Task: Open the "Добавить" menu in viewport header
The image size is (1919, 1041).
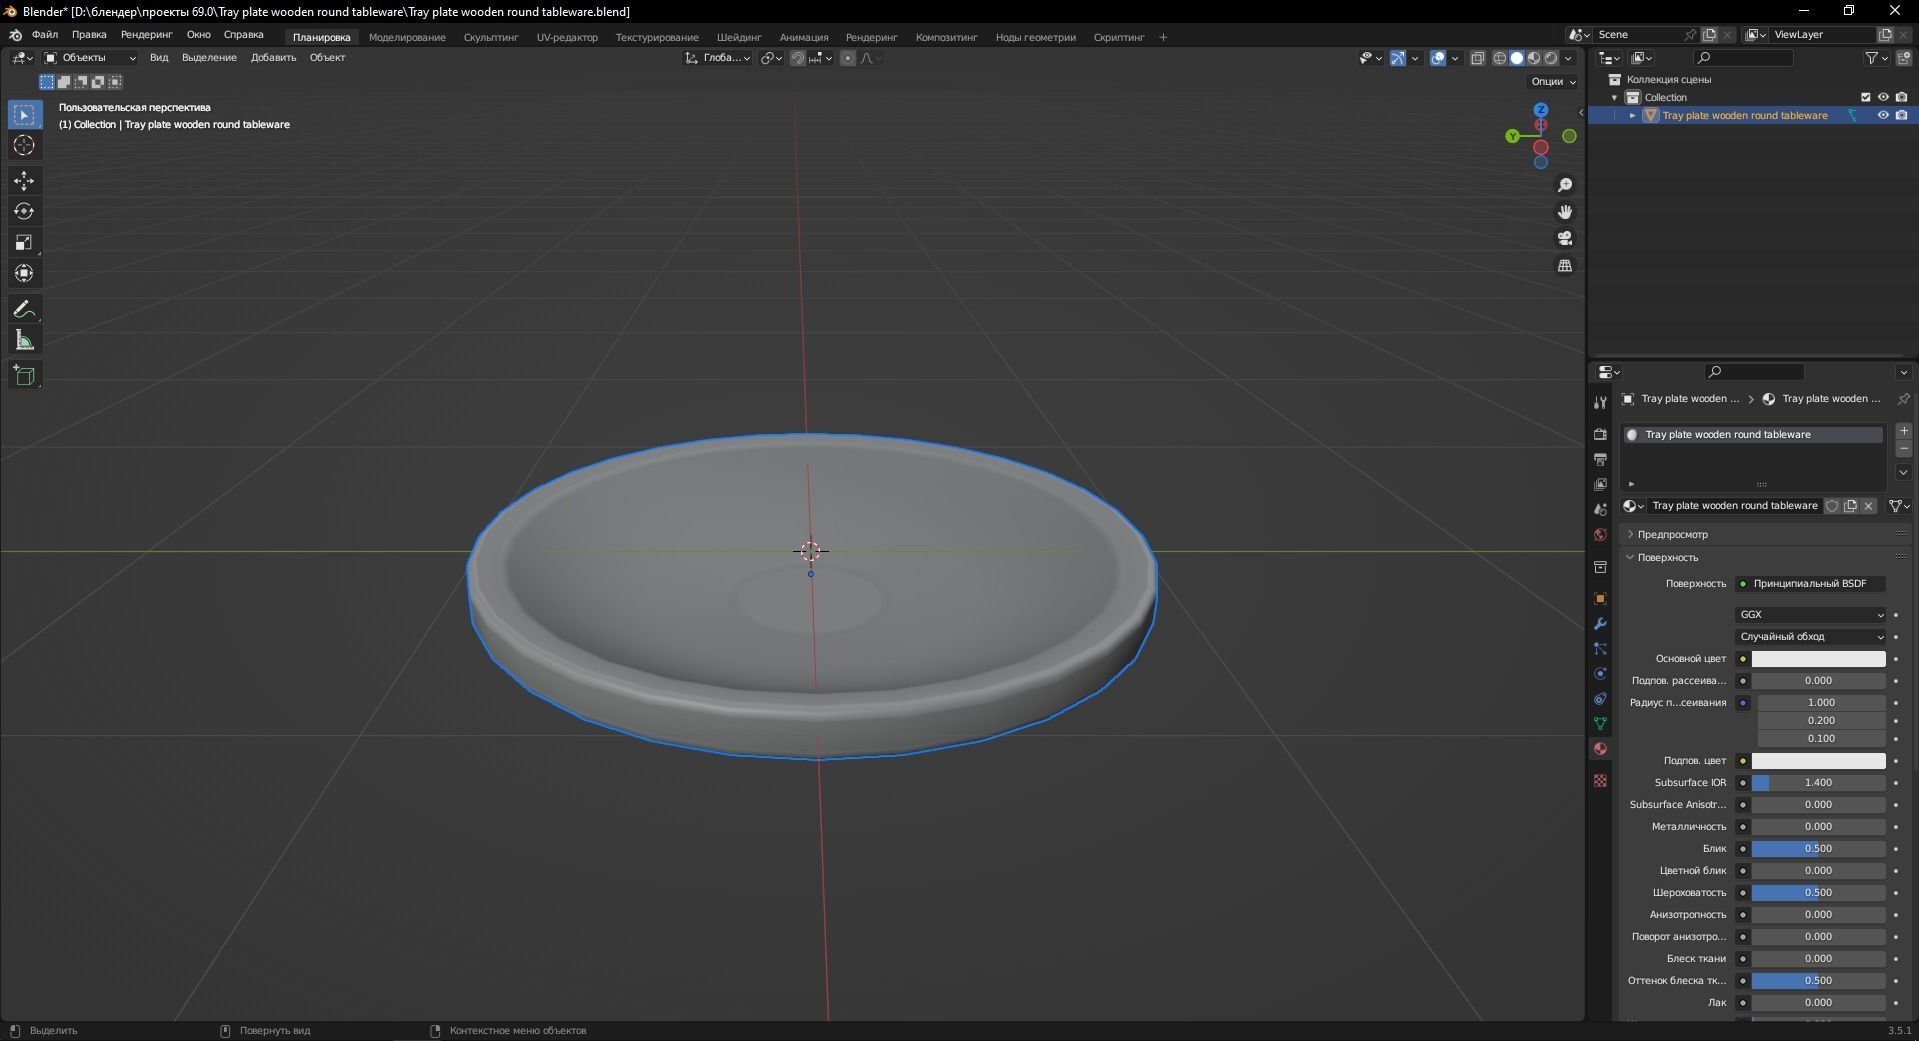Action: 273,58
